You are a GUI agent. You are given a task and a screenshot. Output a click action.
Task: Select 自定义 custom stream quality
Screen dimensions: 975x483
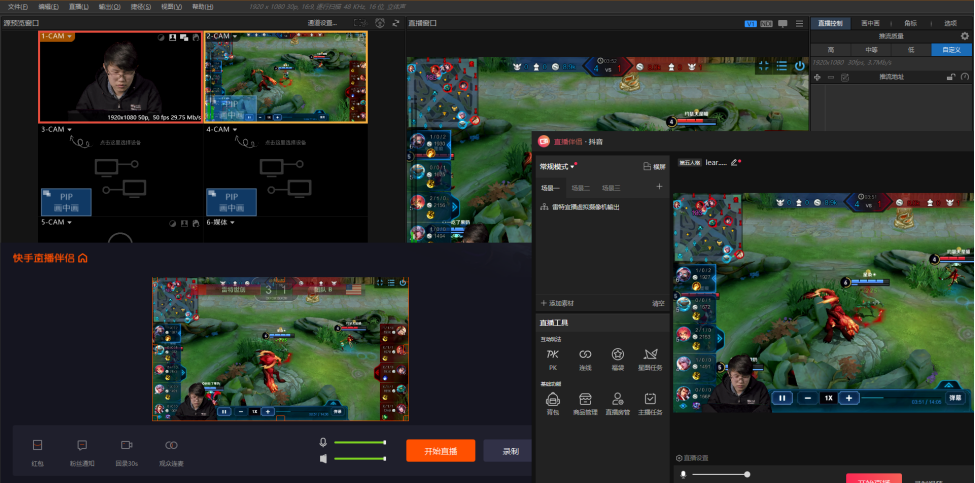point(951,50)
